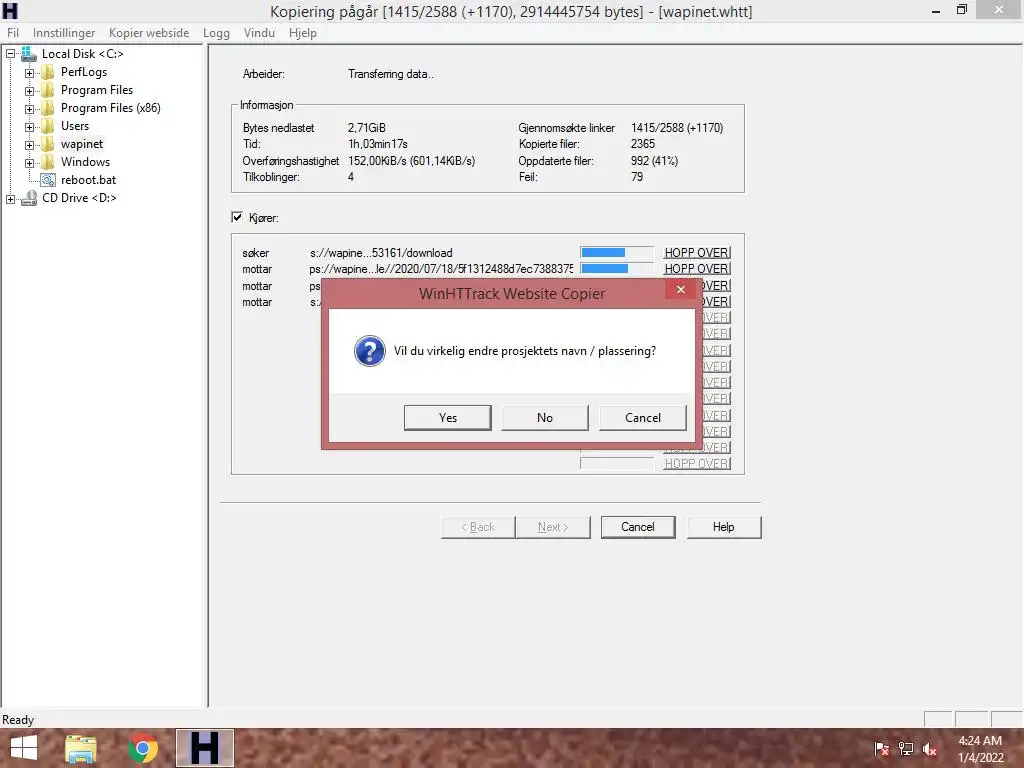Click the Bytes nedlastet value 2,71GiB
Image resolution: width=1024 pixels, height=768 pixels.
click(366, 128)
